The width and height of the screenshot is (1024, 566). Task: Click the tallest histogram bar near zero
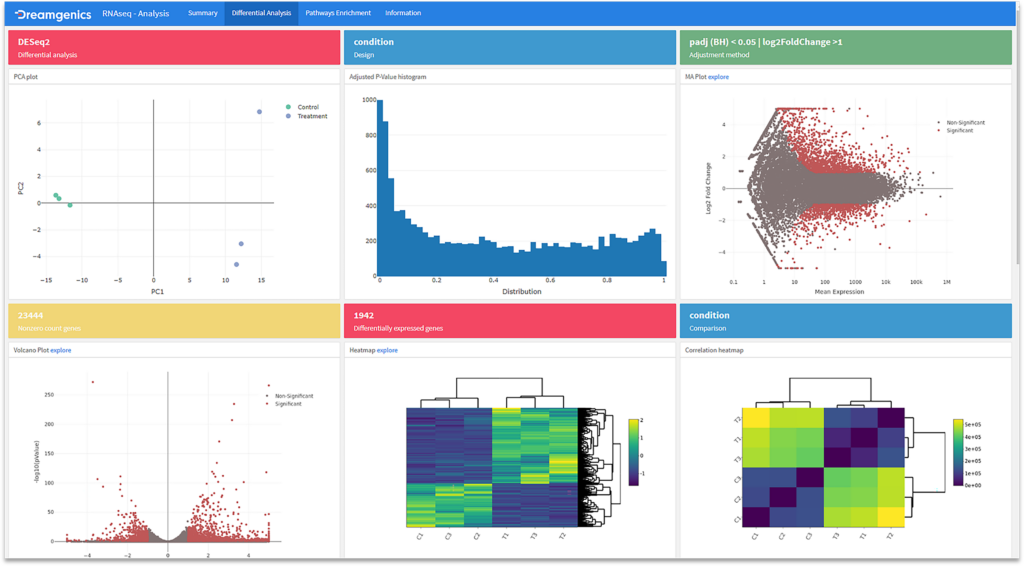coord(380,188)
